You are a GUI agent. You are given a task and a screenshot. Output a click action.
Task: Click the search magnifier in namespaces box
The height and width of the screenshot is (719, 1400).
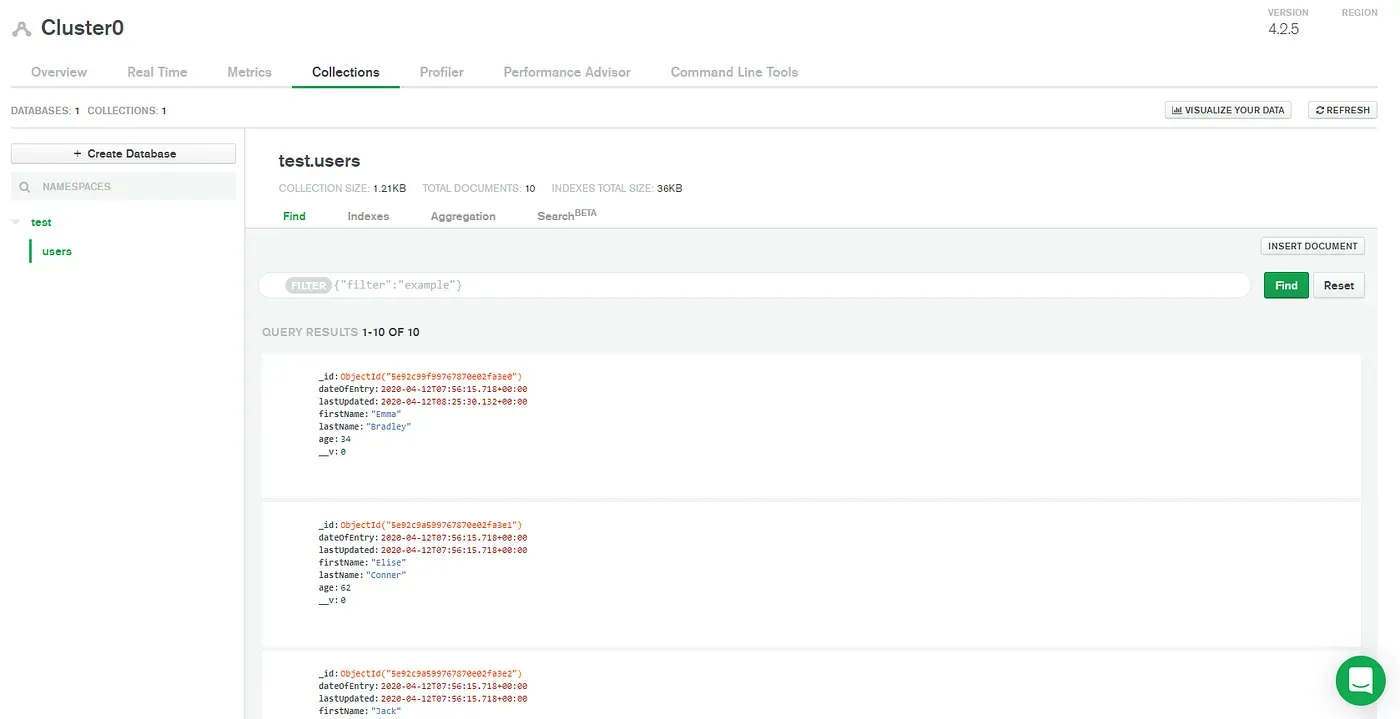[26, 187]
